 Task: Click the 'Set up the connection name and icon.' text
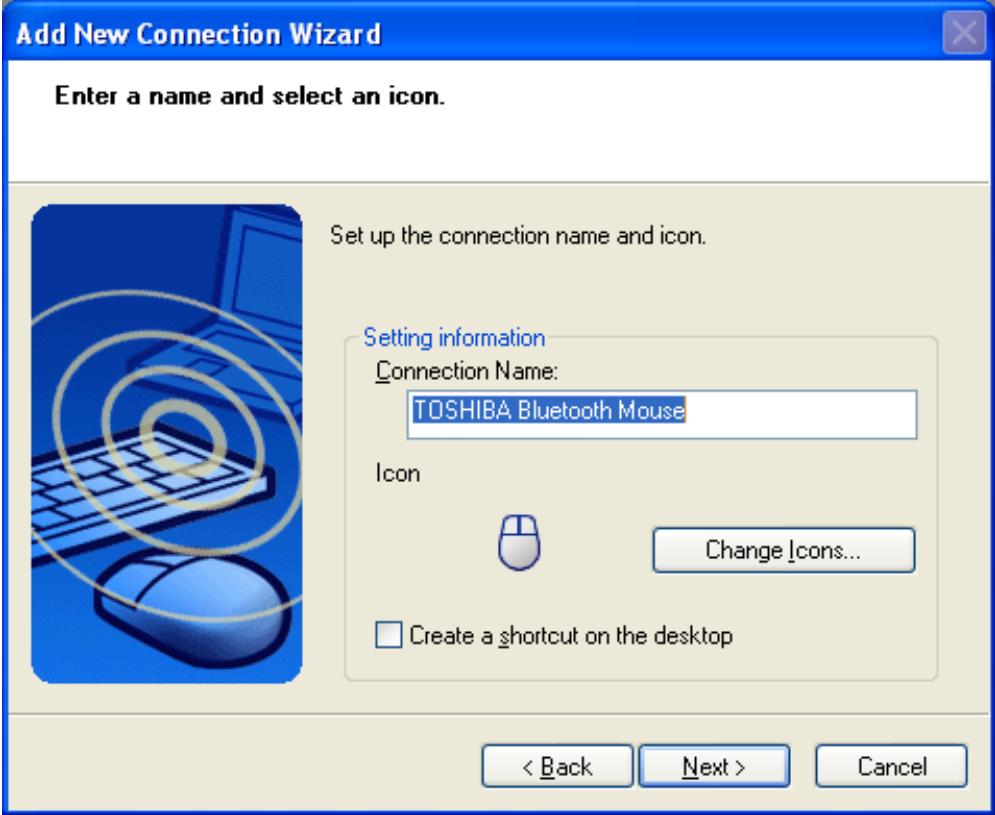point(518,235)
